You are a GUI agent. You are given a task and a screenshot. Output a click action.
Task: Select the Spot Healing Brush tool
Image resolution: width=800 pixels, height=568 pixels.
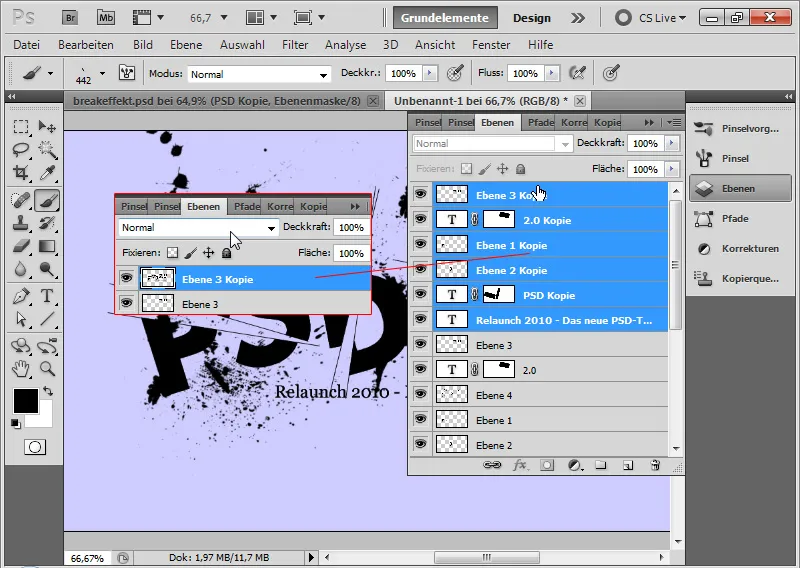click(x=20, y=200)
